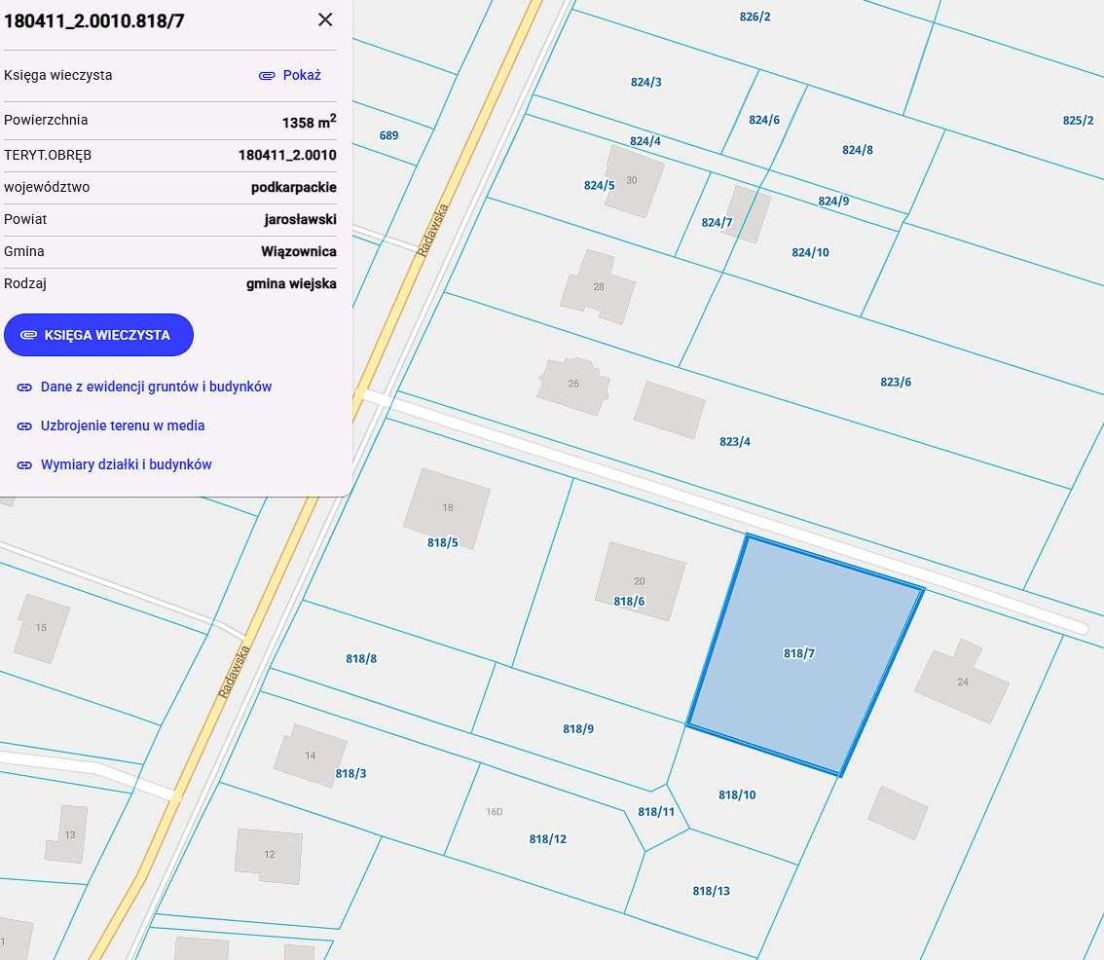This screenshot has width=1104, height=960.
Task: Click parcel label 824/7
Action: pyautogui.click(x=717, y=223)
